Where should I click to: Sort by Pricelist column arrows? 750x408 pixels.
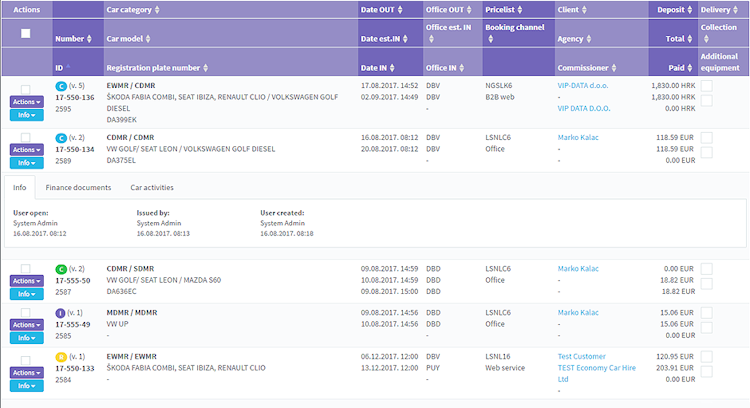point(520,10)
